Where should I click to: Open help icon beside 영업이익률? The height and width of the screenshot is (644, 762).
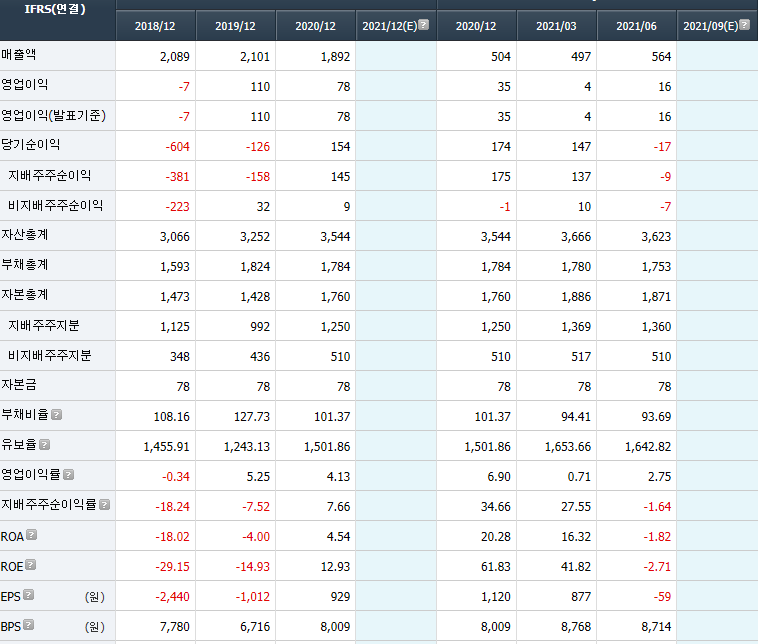click(x=69, y=475)
